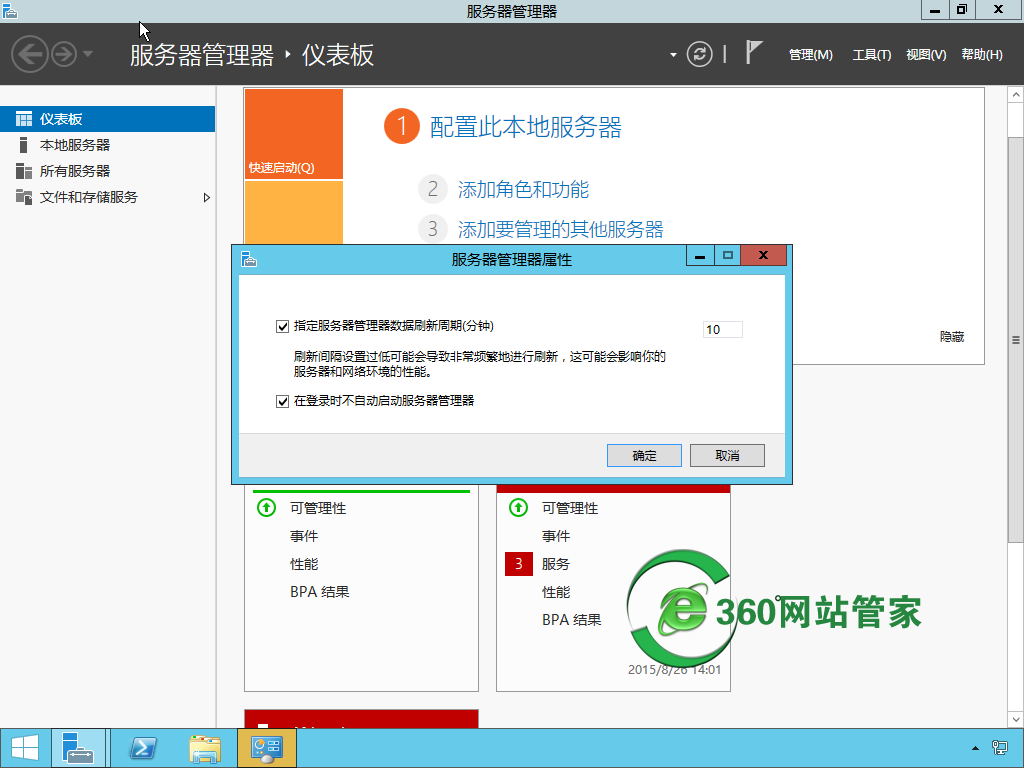Open the 添加要管理的其他服务器 link
This screenshot has width=1024, height=768.
(560, 229)
